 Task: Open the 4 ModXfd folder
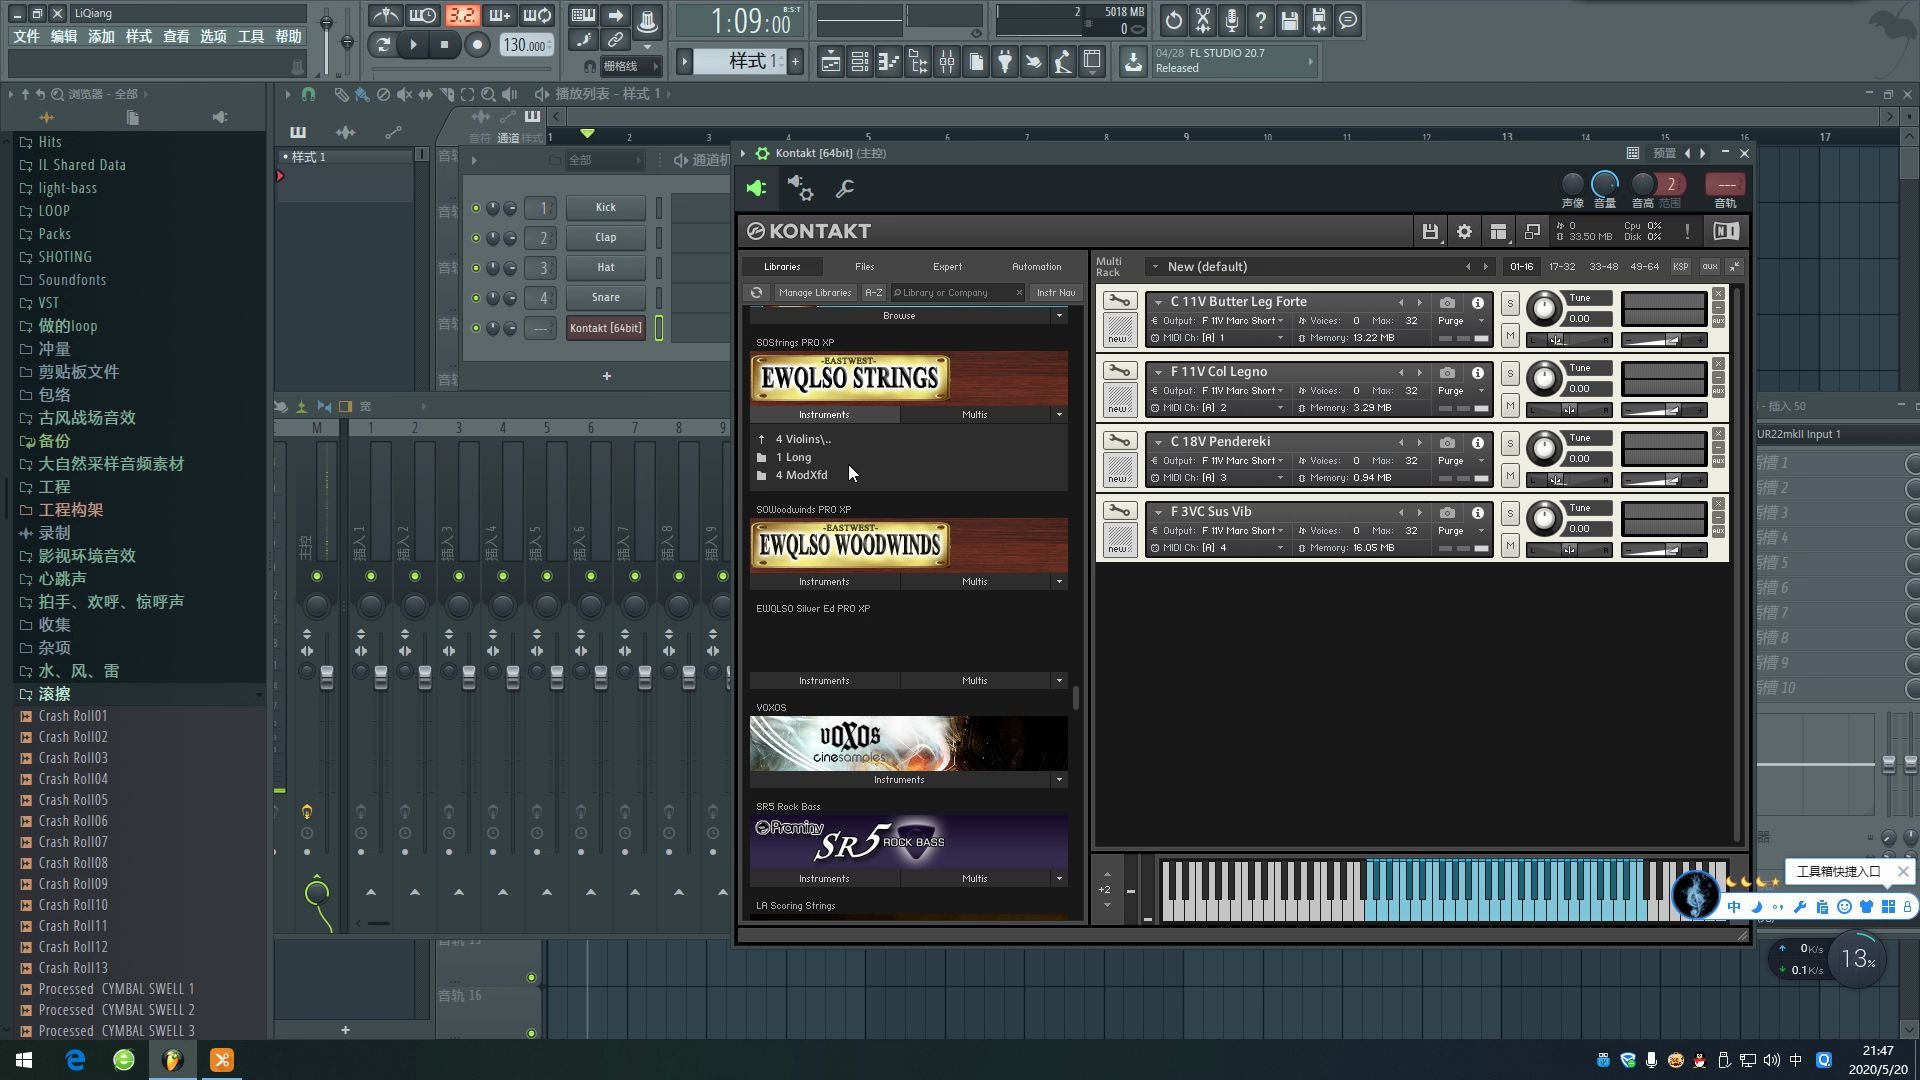[x=801, y=476]
